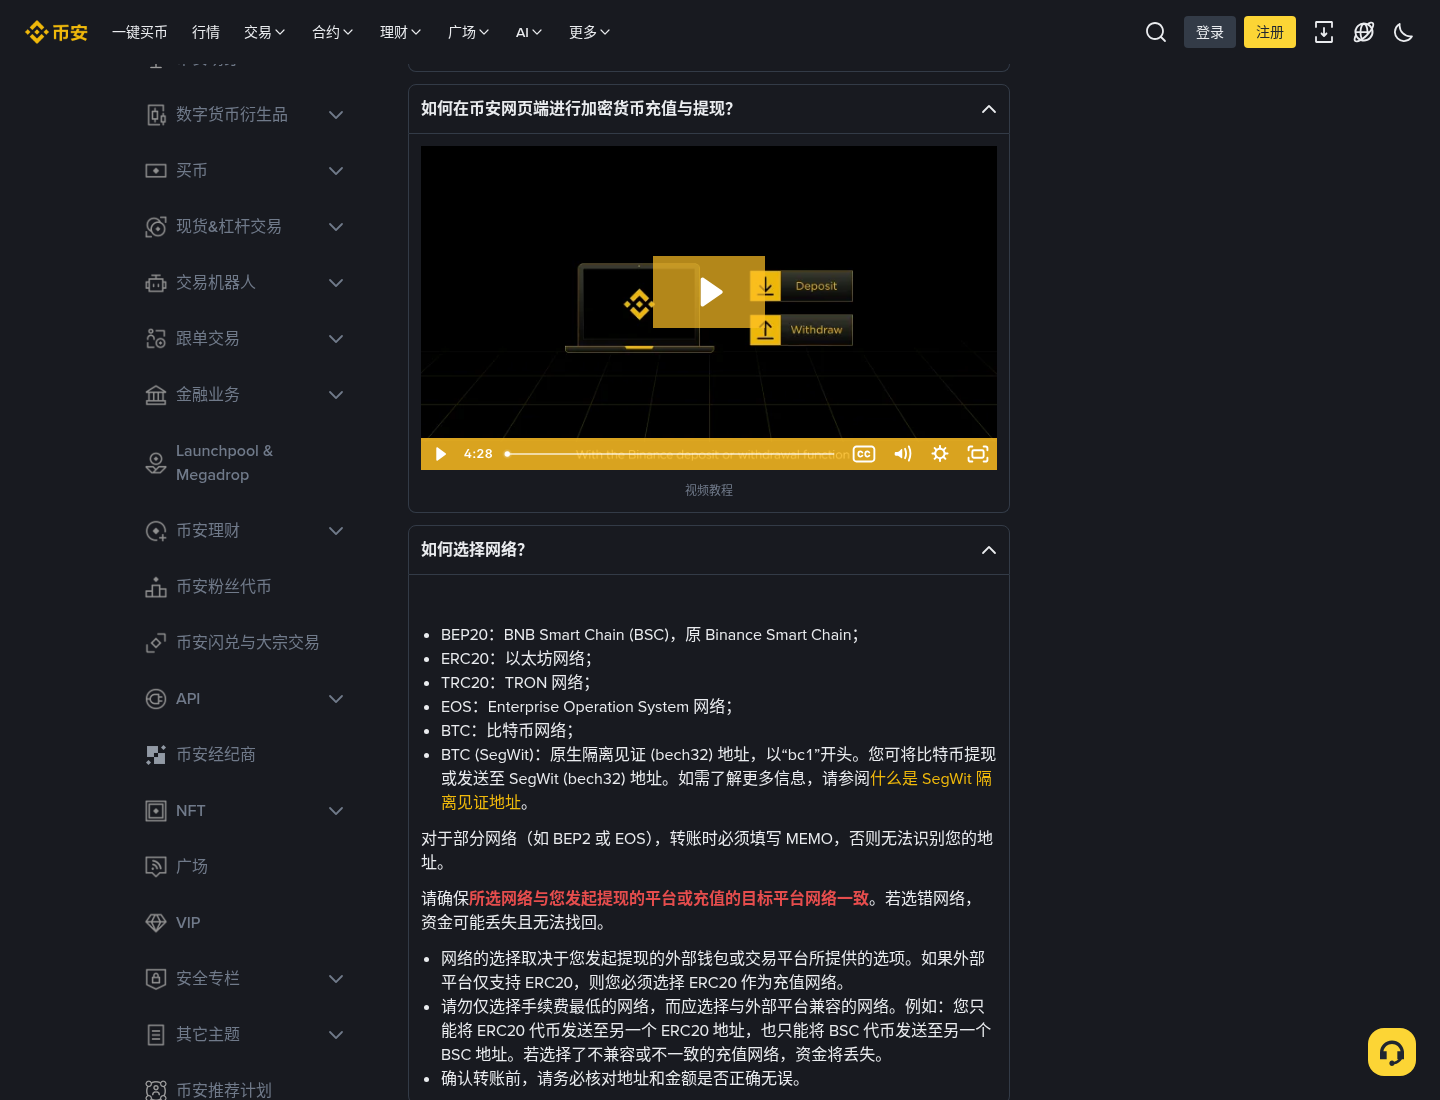
Task: Collapse the 如何在币安网页端进行加密货币充值与提现 section
Action: point(989,109)
